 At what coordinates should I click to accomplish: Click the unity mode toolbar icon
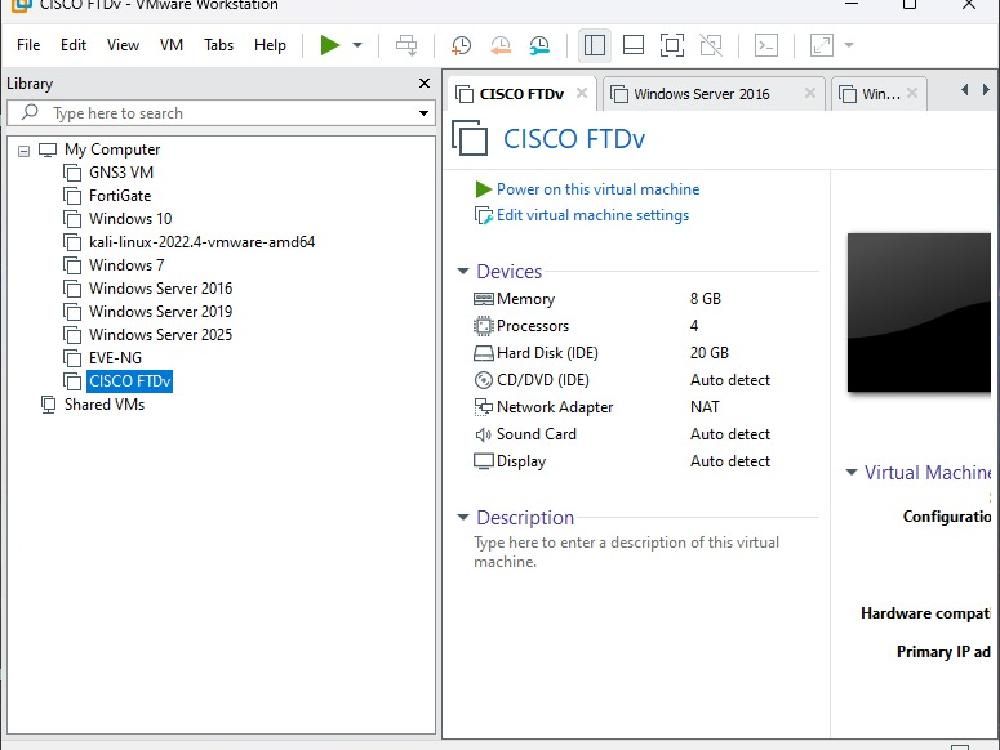click(x=710, y=45)
